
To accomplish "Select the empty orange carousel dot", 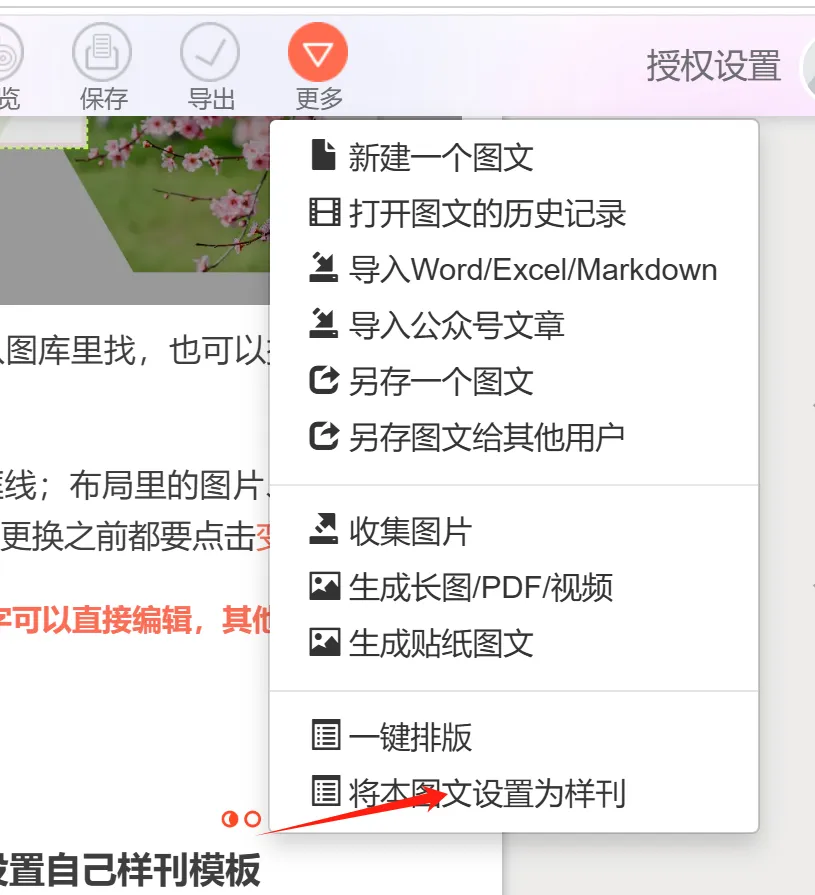I will tap(252, 819).
